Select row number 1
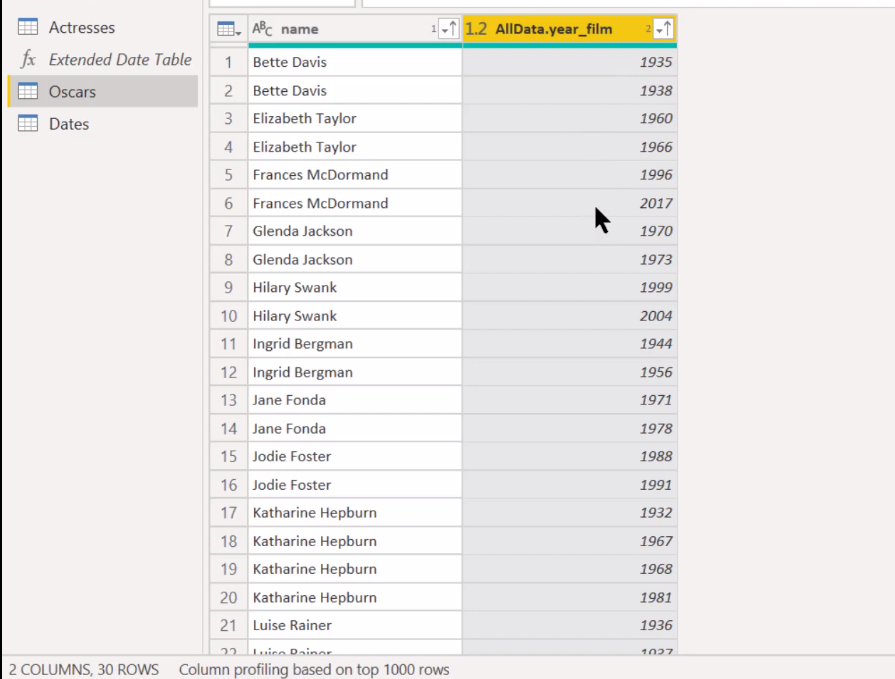The width and height of the screenshot is (895, 679). 228,62
